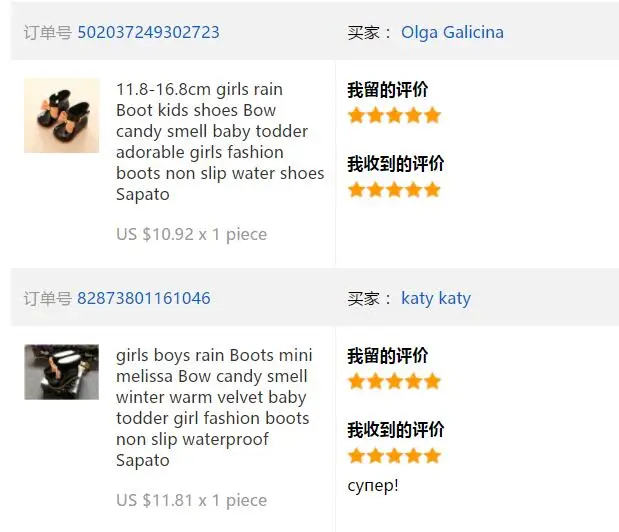Click first star of katy's feedback left rating
The height and width of the screenshot is (532, 619).
point(356,382)
